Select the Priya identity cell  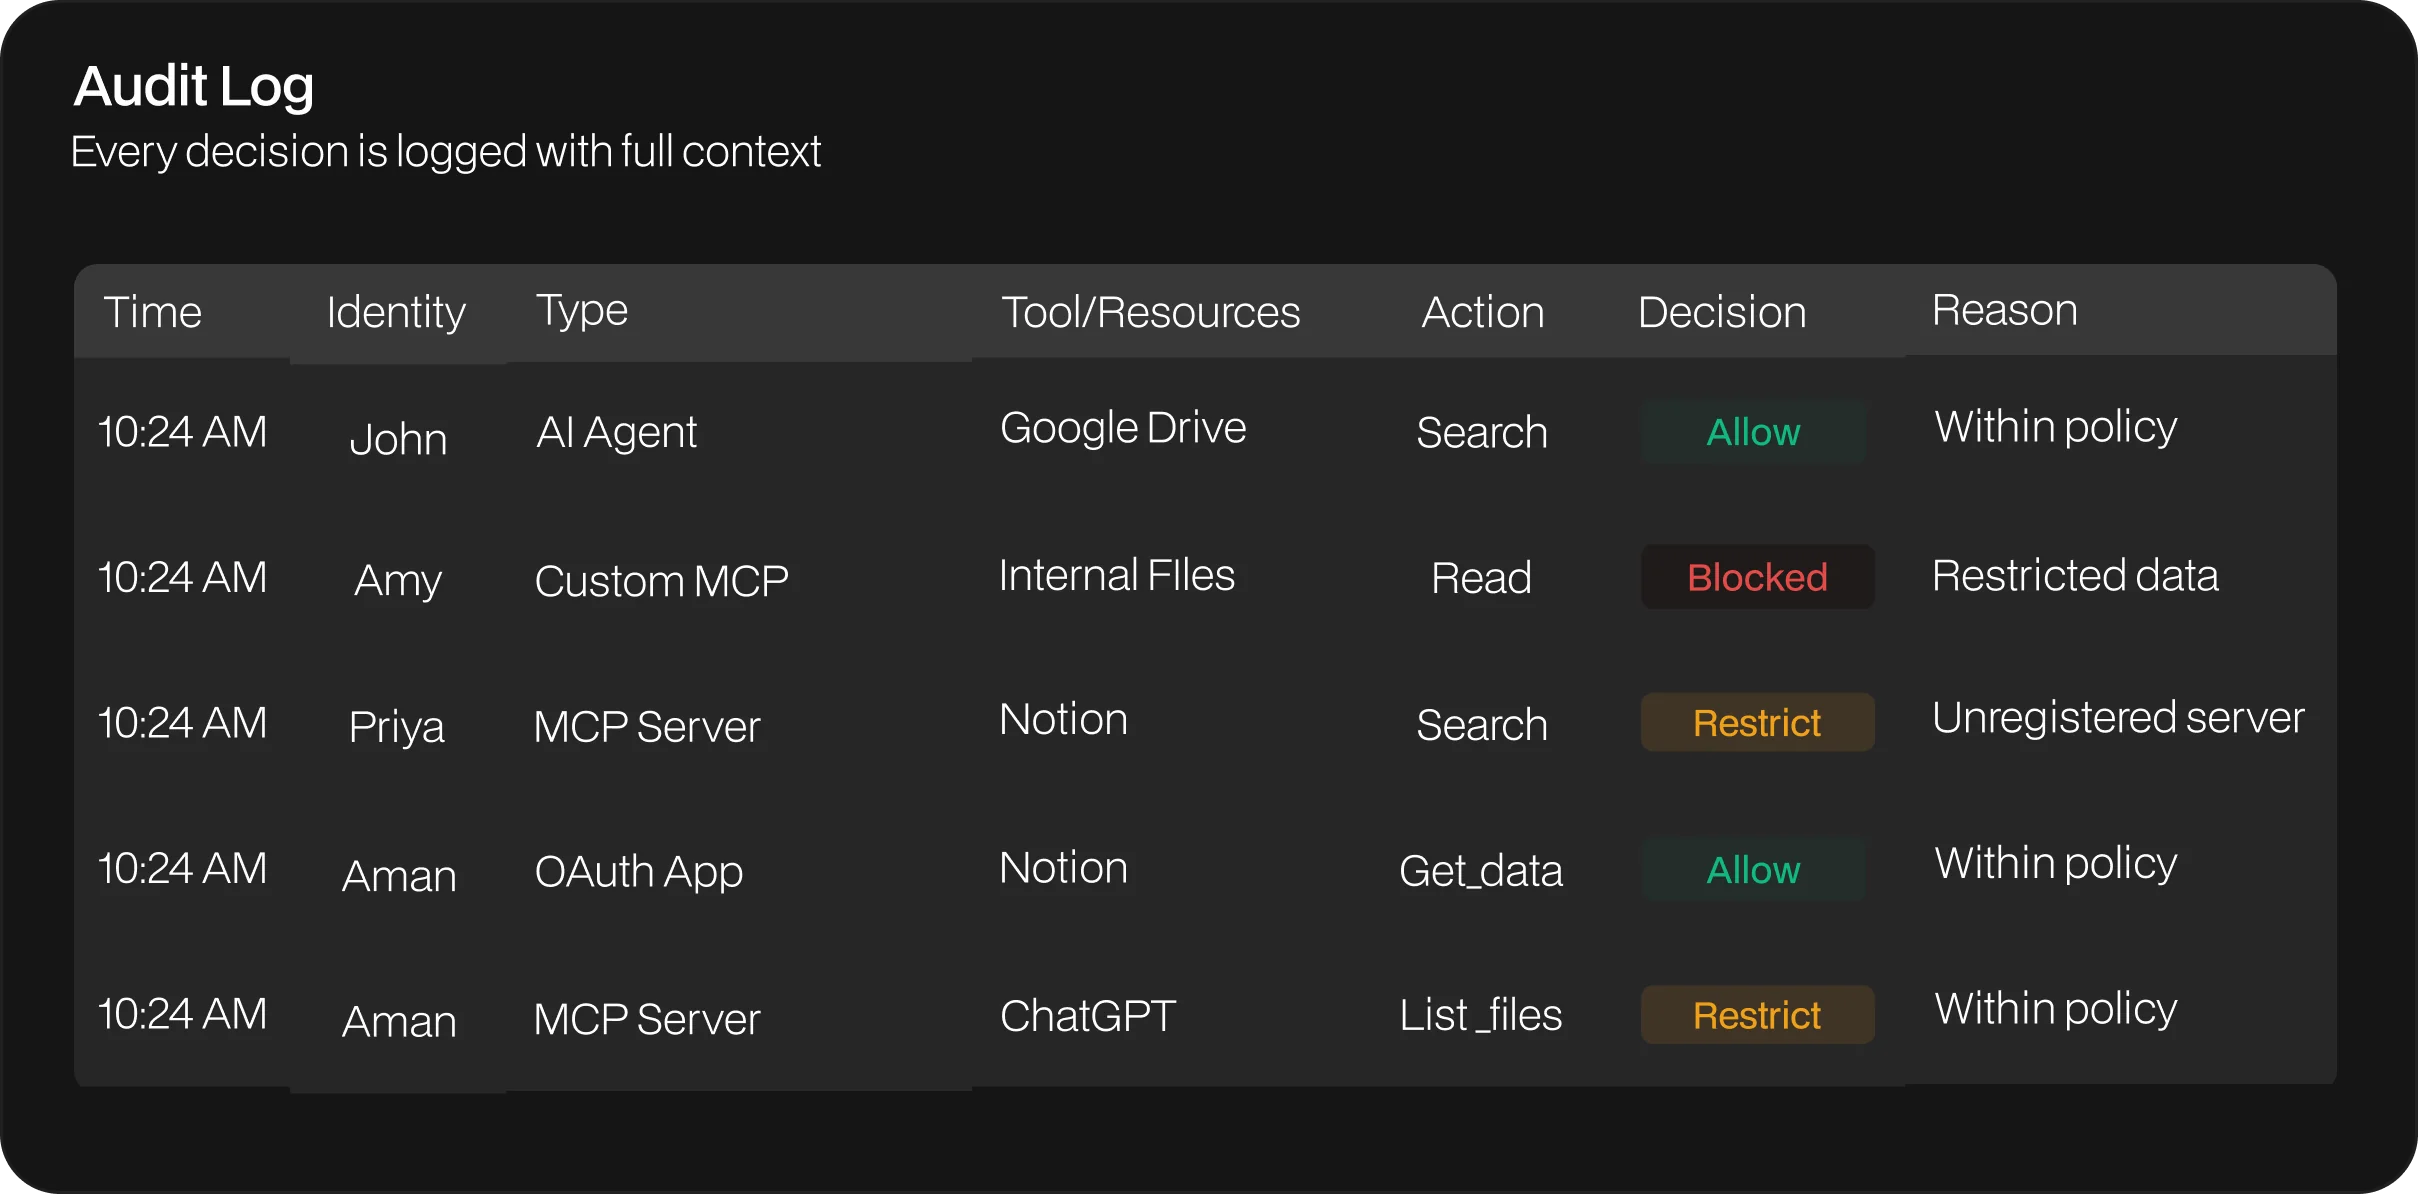(x=396, y=726)
